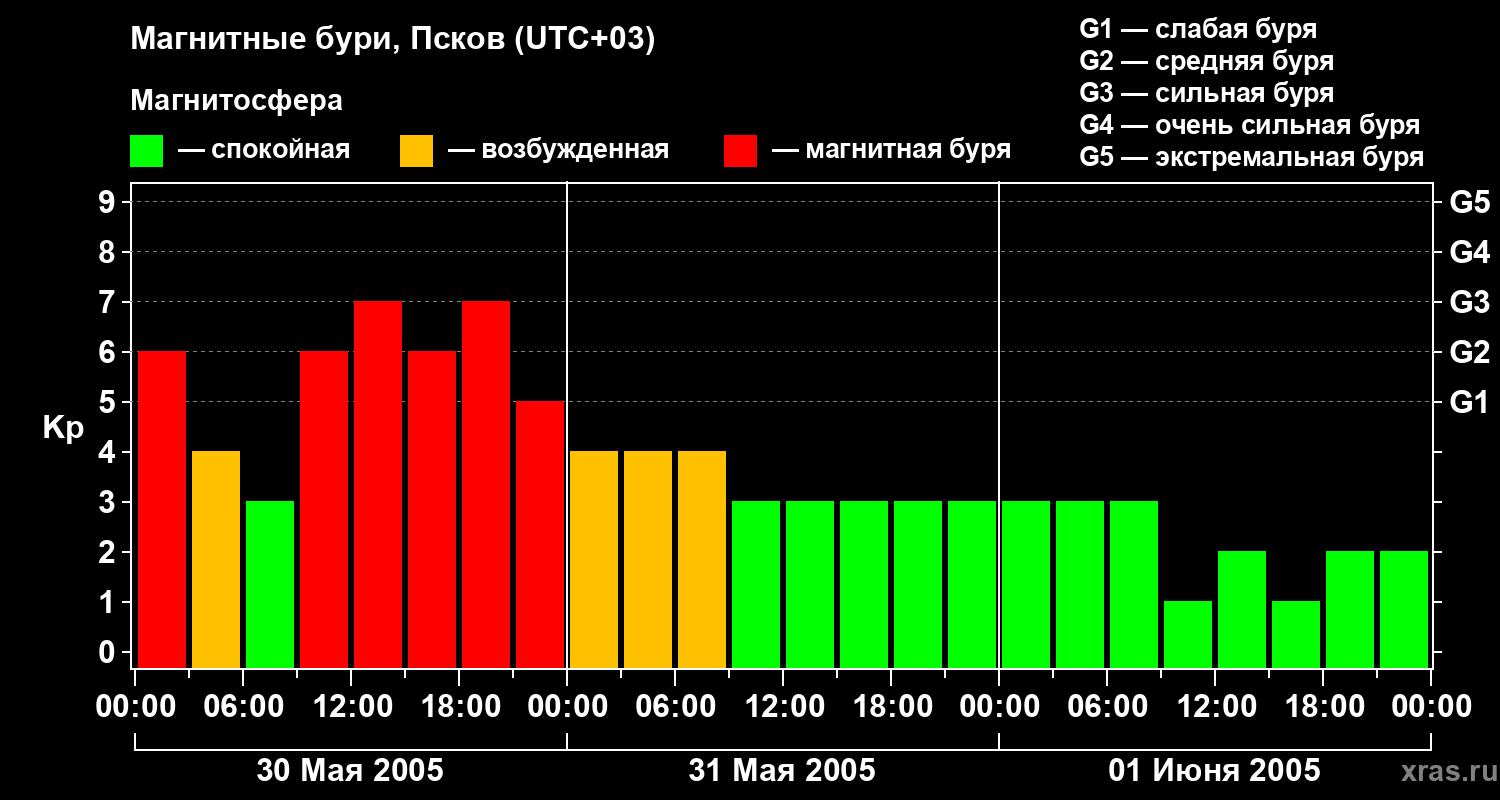
Task: Select the 30 May 21:00–00:00 Kp 5 bar
Action: (x=540, y=534)
